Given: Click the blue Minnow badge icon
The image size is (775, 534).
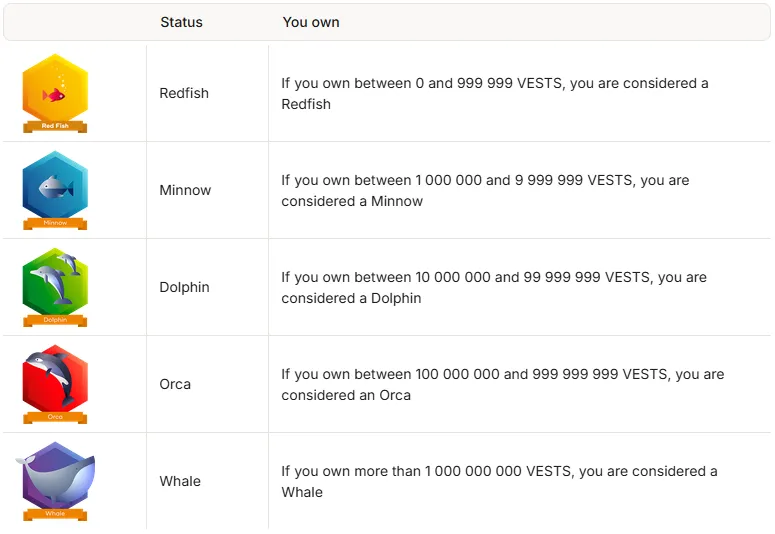Looking at the screenshot, I should [x=55, y=190].
